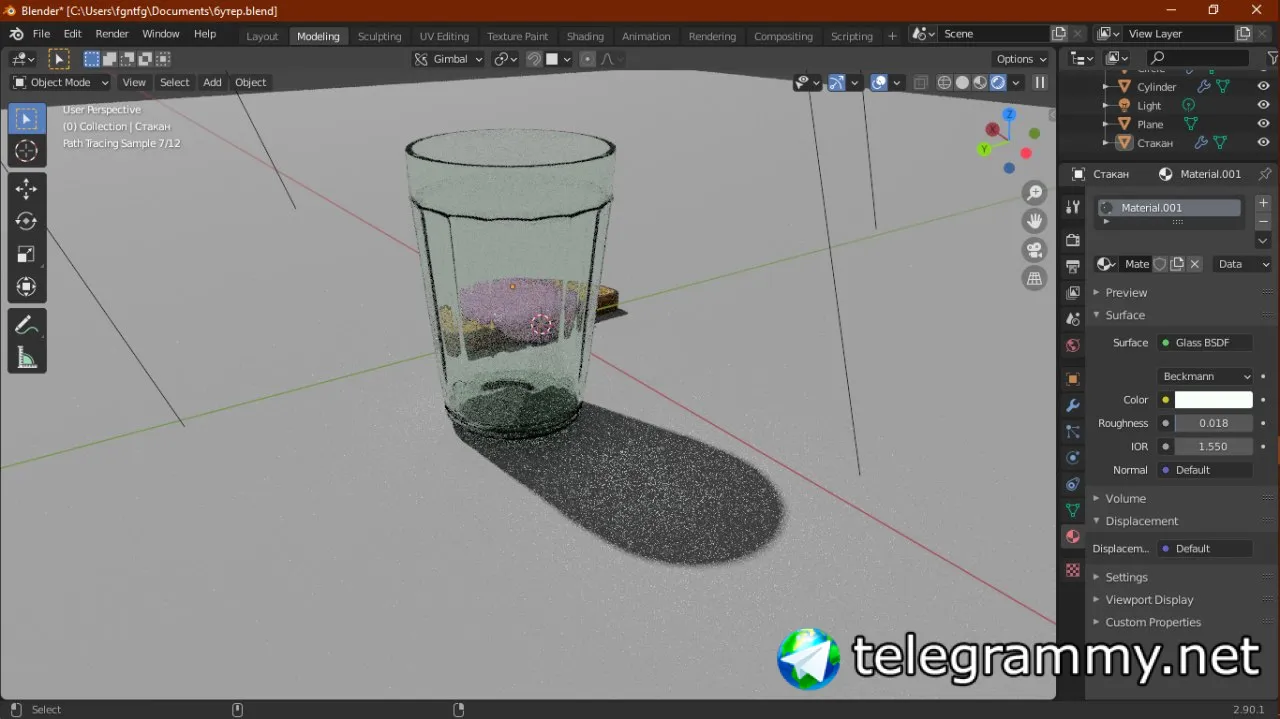Switch to the Sculpting workspace tab
1280x719 pixels.
379,36
